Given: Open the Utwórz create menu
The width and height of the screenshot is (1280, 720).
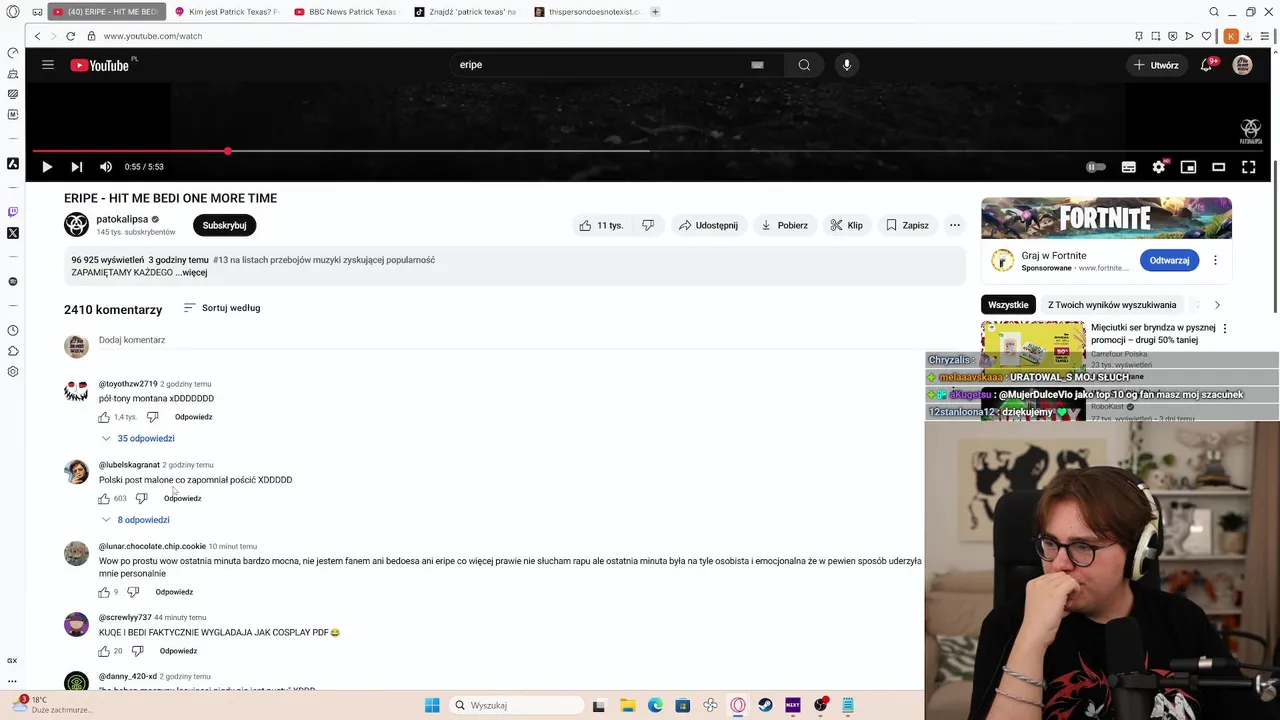Looking at the screenshot, I should pos(1156,65).
